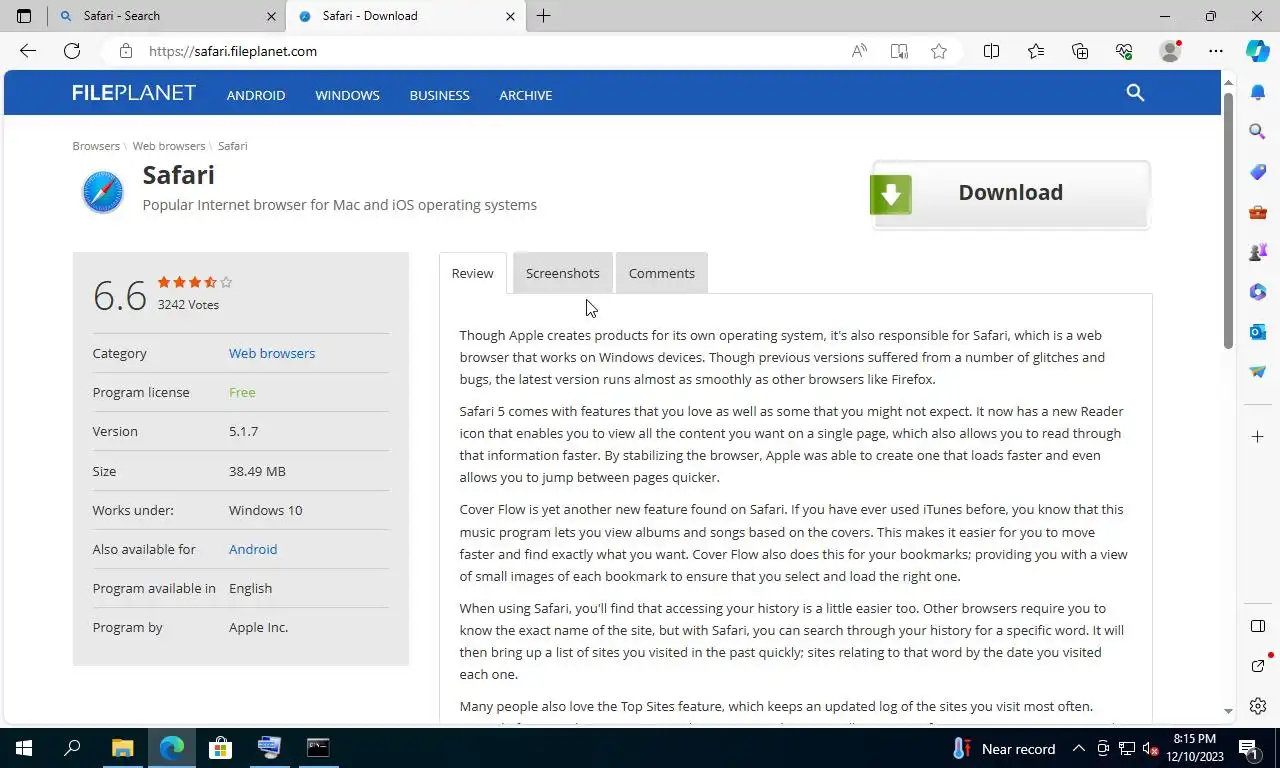Open the taskbar search magnifier
The width and height of the screenshot is (1280, 768).
coord(73,748)
